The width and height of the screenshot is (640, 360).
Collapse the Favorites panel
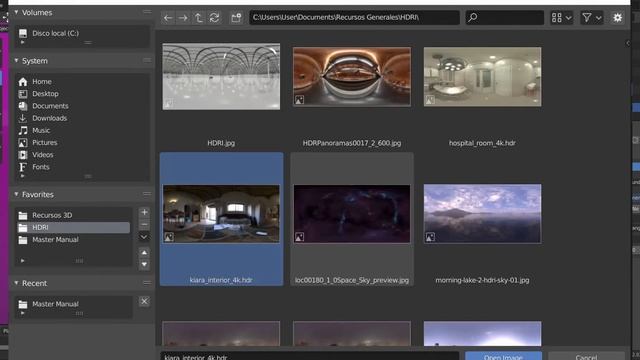[x=16, y=194]
